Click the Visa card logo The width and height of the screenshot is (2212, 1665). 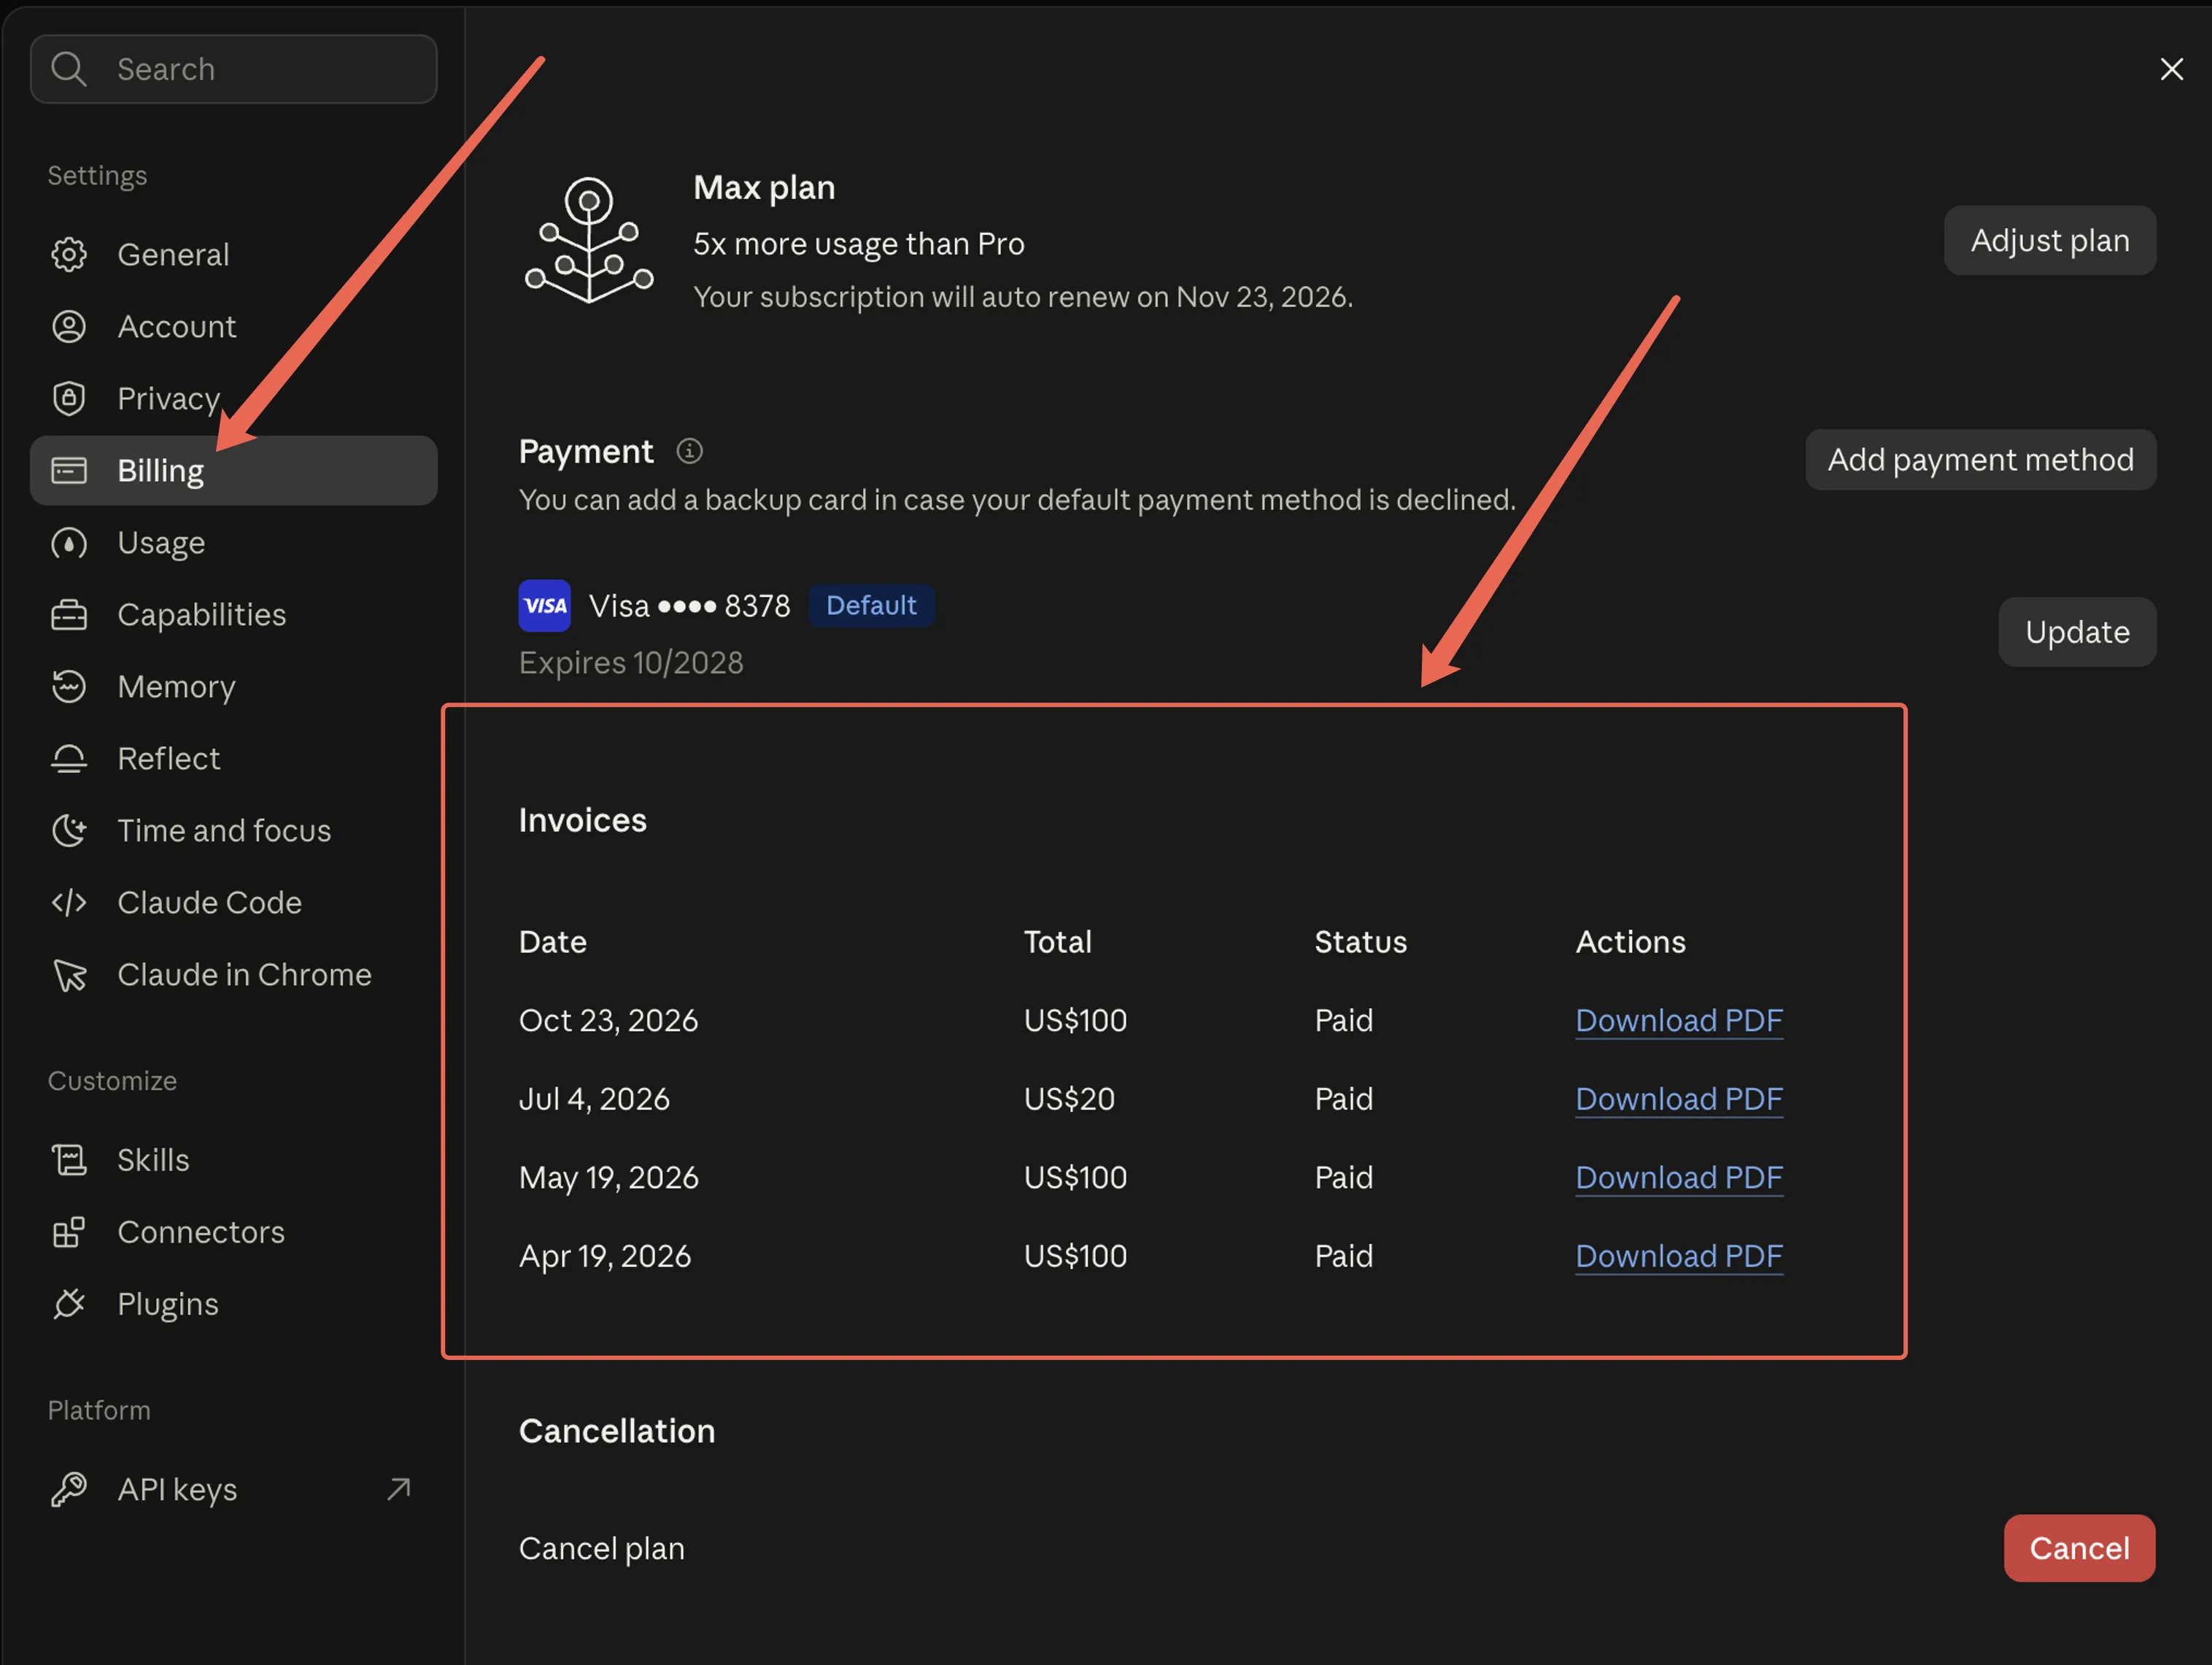point(545,606)
